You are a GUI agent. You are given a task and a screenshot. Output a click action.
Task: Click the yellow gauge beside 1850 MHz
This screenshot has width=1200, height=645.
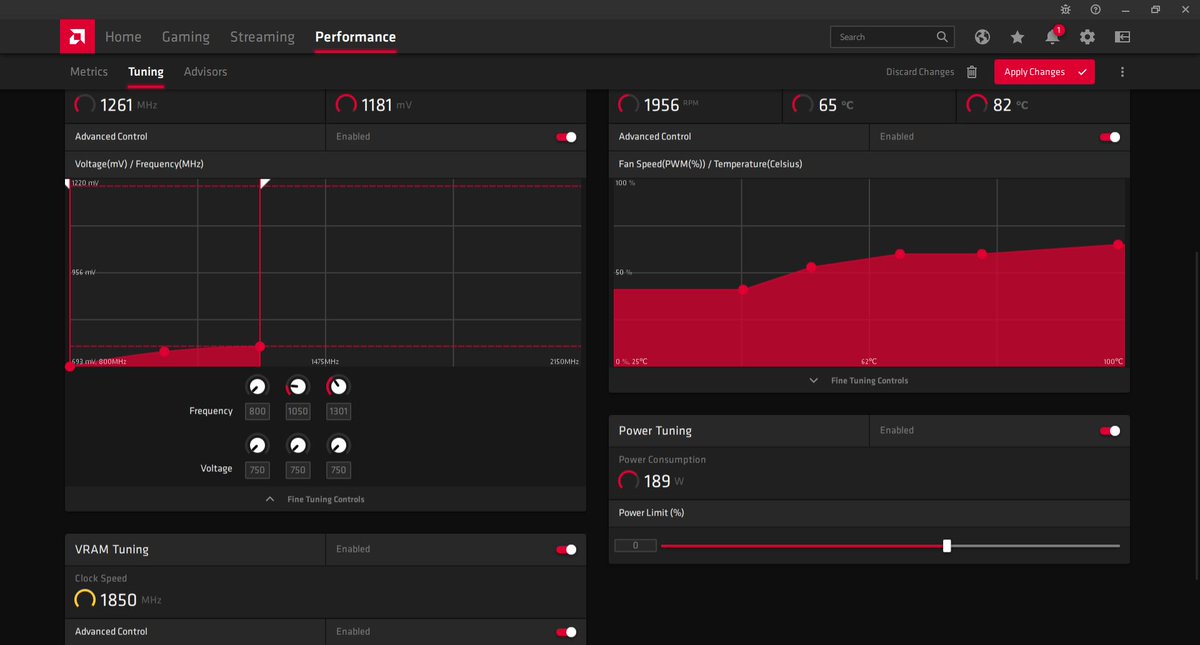85,600
